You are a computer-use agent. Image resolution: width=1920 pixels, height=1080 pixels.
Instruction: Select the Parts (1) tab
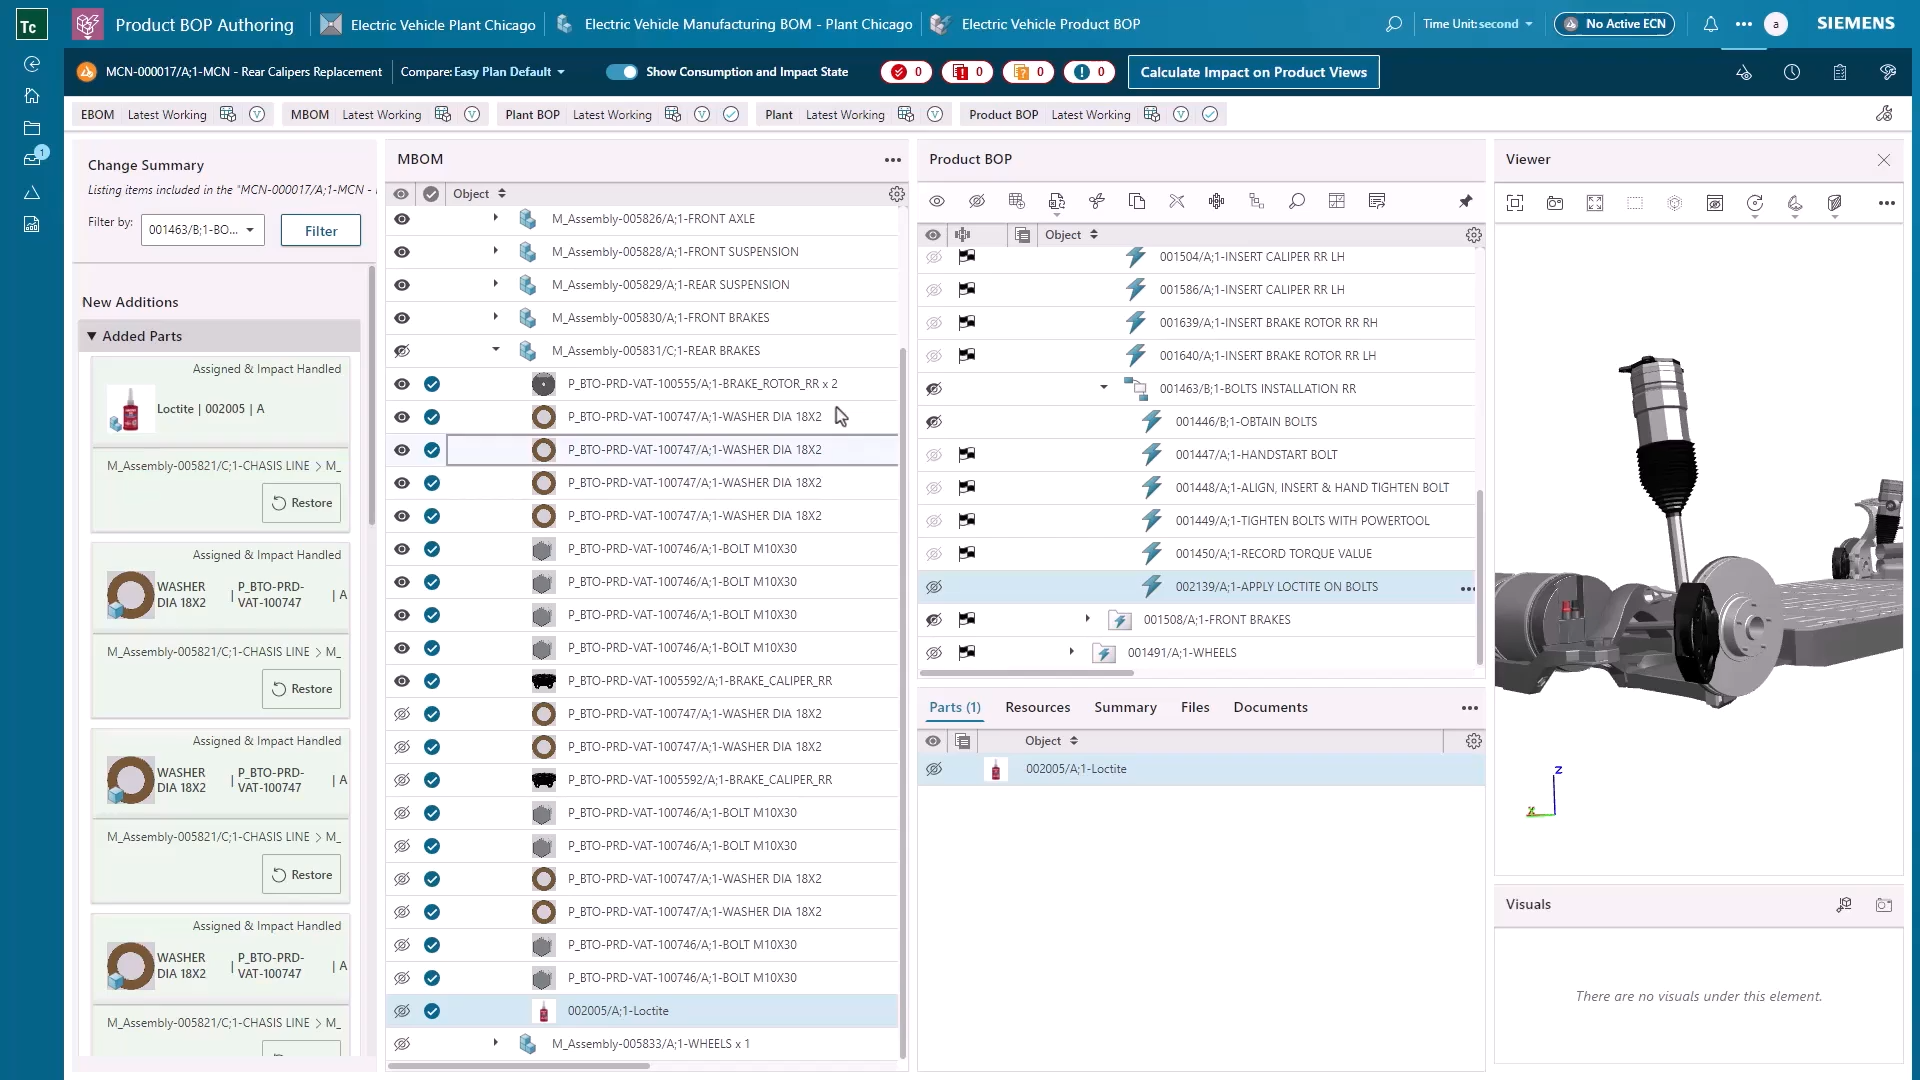pyautogui.click(x=955, y=708)
